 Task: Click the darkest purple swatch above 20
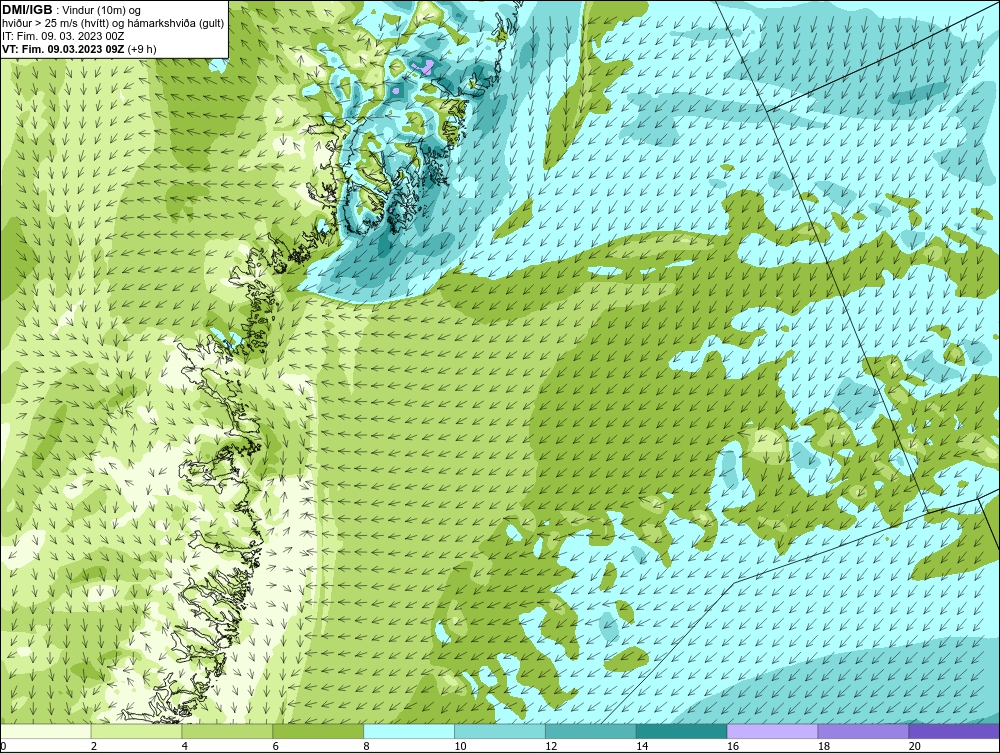point(954,731)
